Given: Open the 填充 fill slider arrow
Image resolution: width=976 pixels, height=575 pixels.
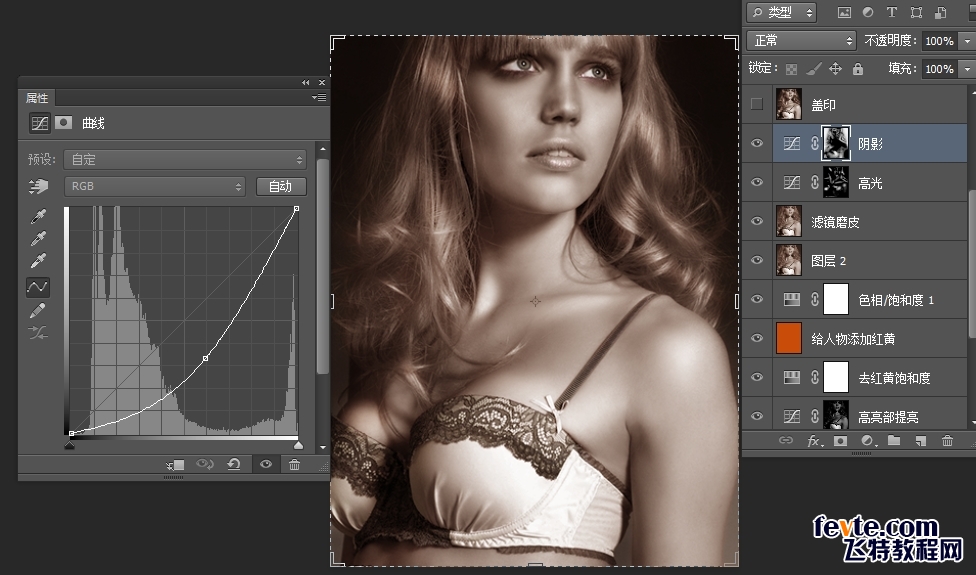Looking at the screenshot, I should (967, 69).
